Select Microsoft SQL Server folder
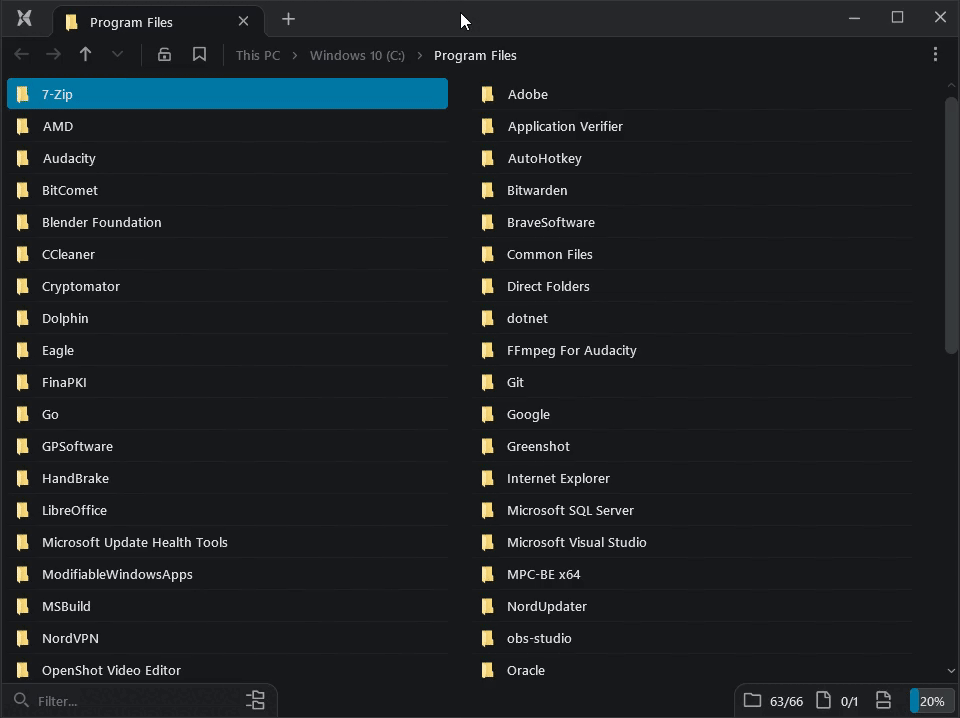This screenshot has width=960, height=718. (692, 510)
